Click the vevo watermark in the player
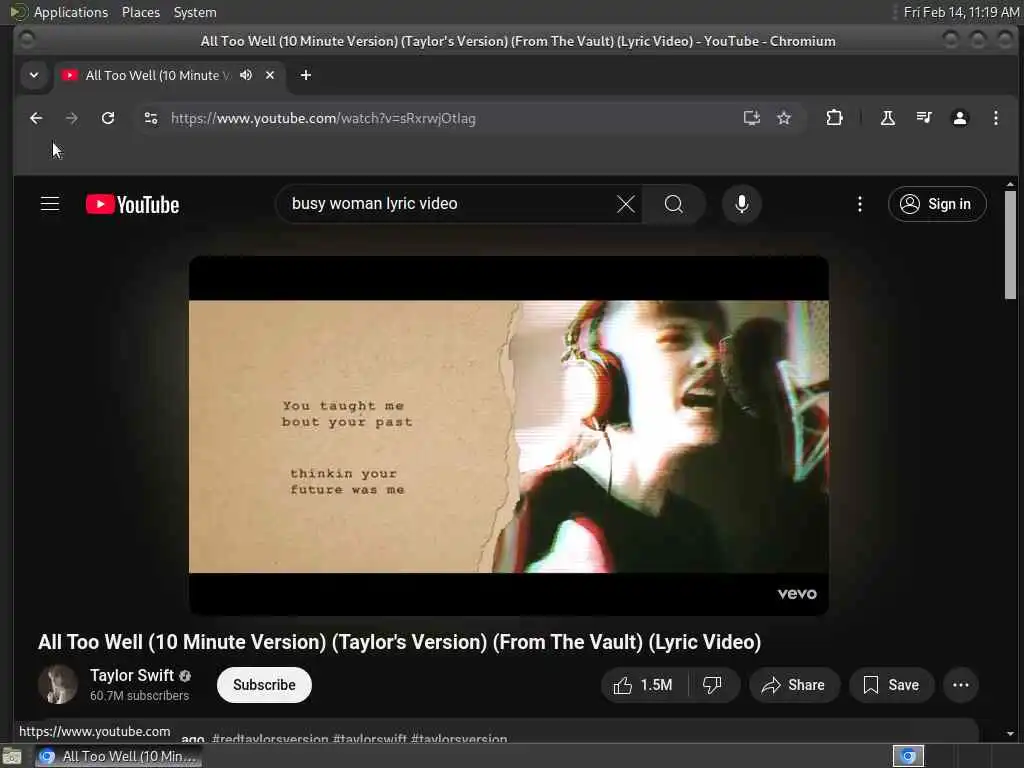Image resolution: width=1024 pixels, height=768 pixels. pos(797,594)
